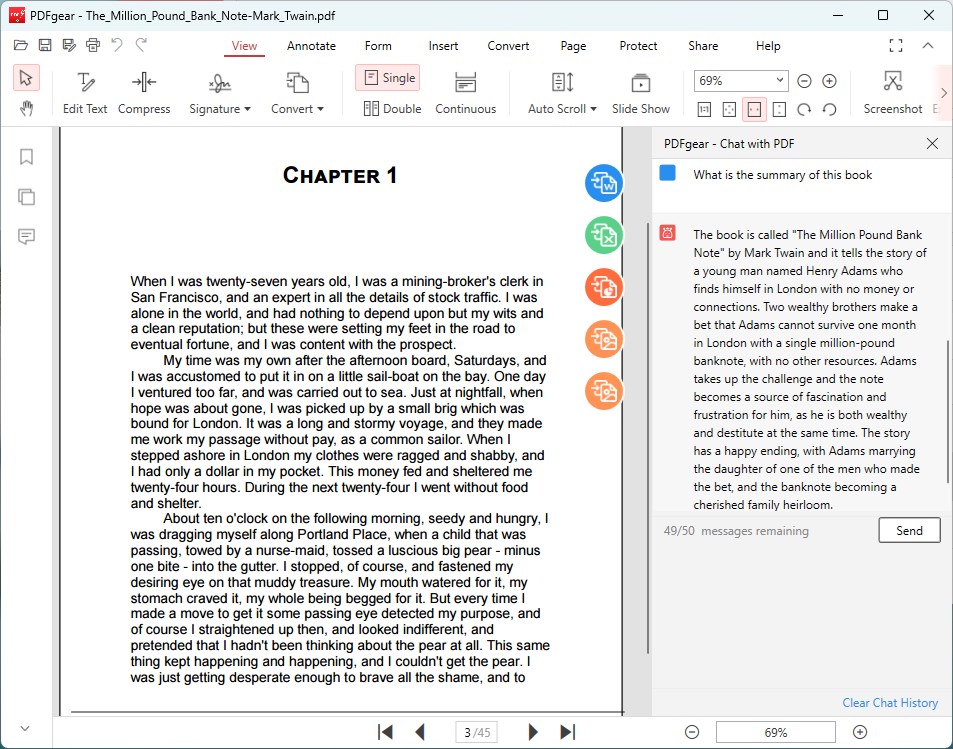This screenshot has height=749, width=953.
Task: Switch to Double page layout
Action: pos(390,109)
